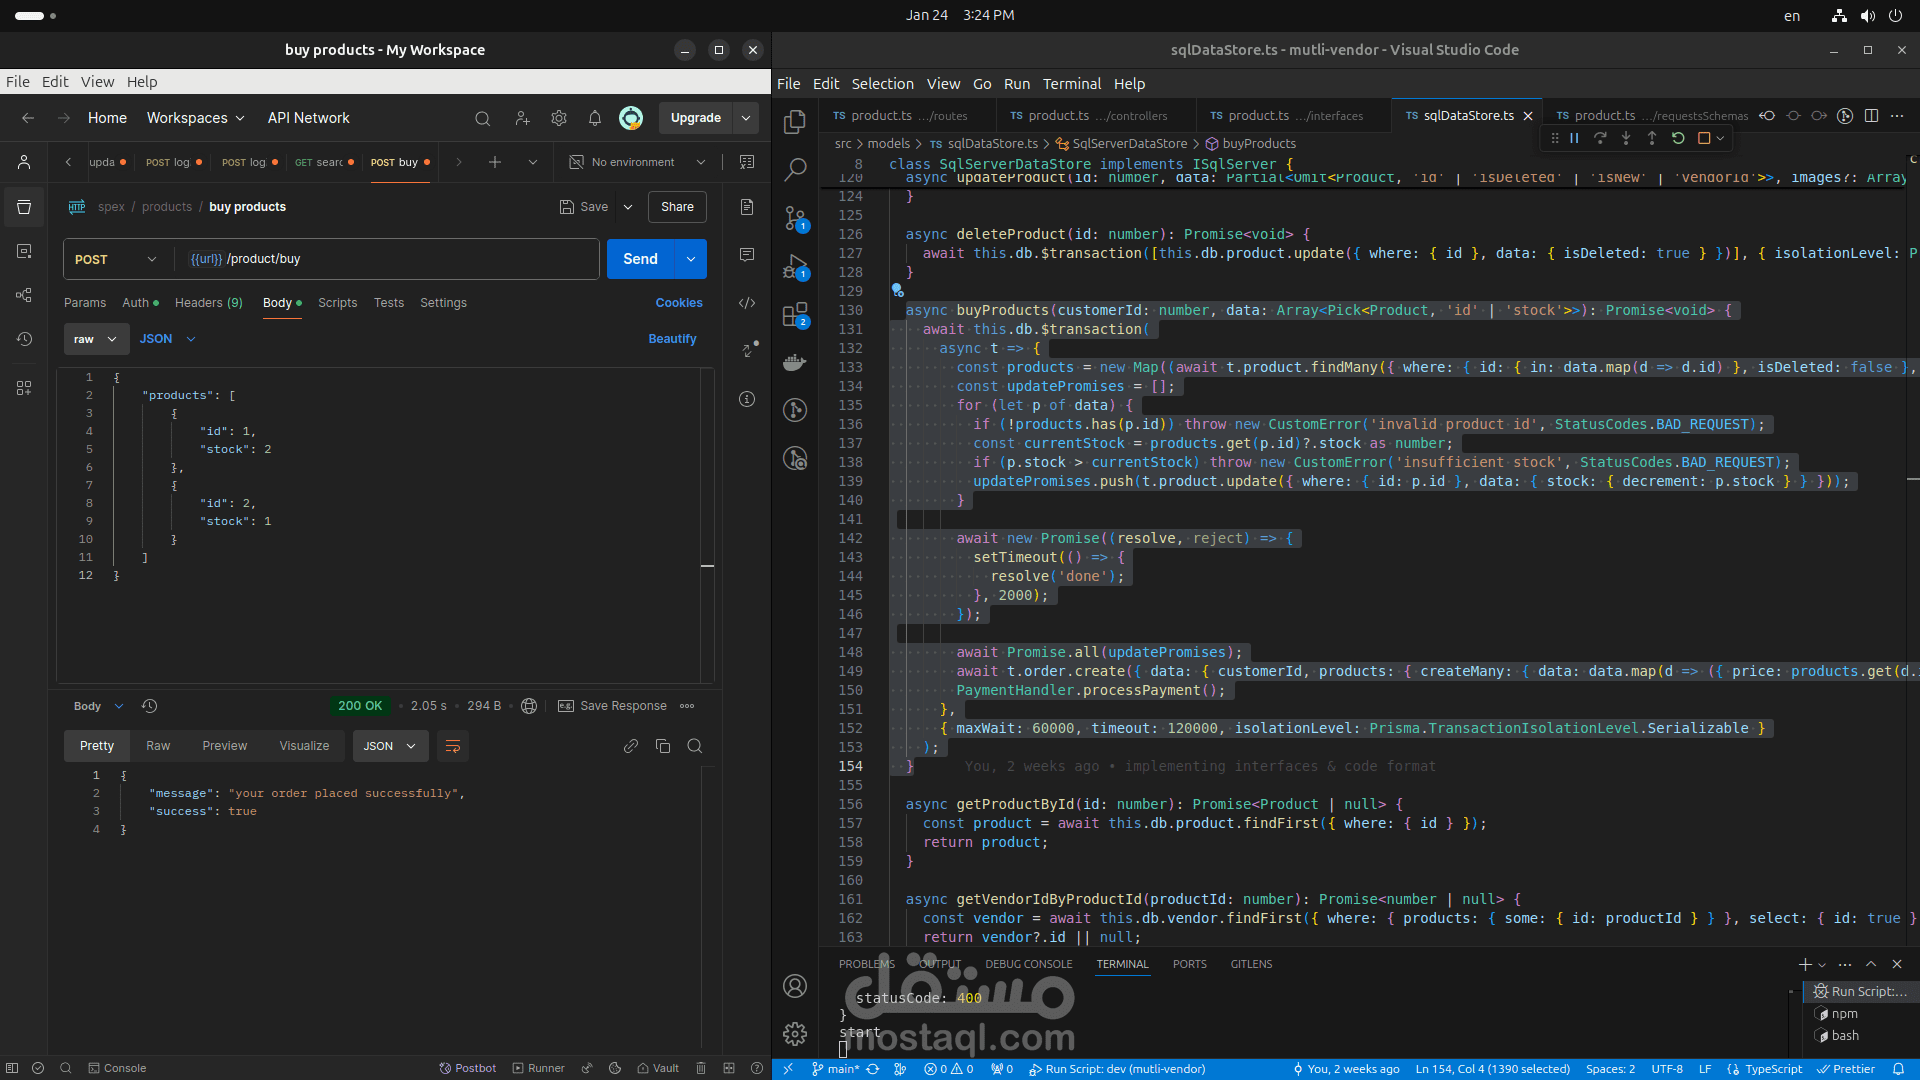This screenshot has width=1920, height=1080.
Task: Open the VS Code Explorer view
Action: (795, 121)
